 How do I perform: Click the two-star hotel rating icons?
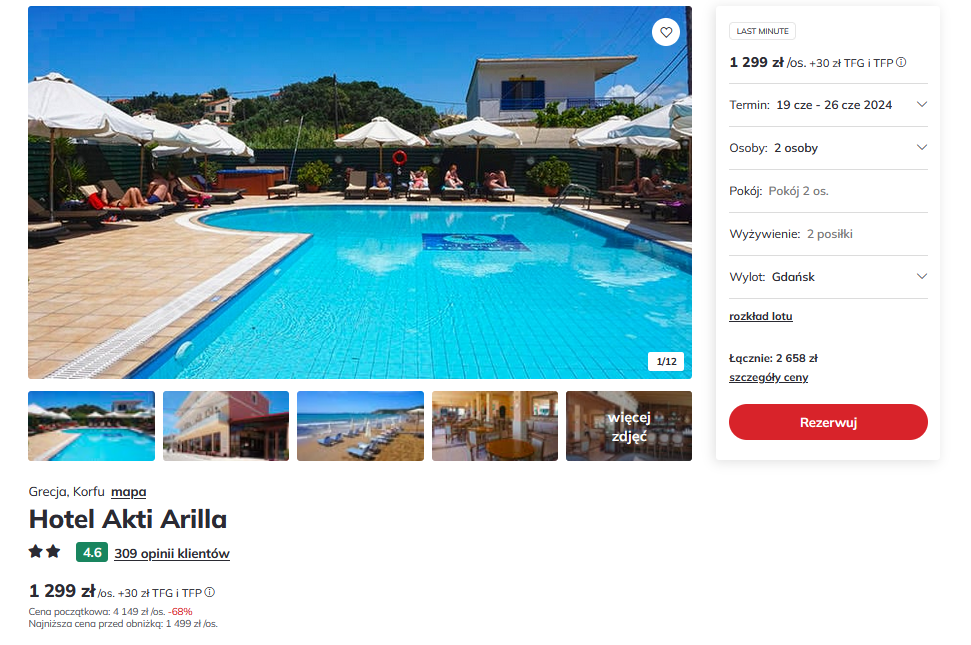click(45, 552)
